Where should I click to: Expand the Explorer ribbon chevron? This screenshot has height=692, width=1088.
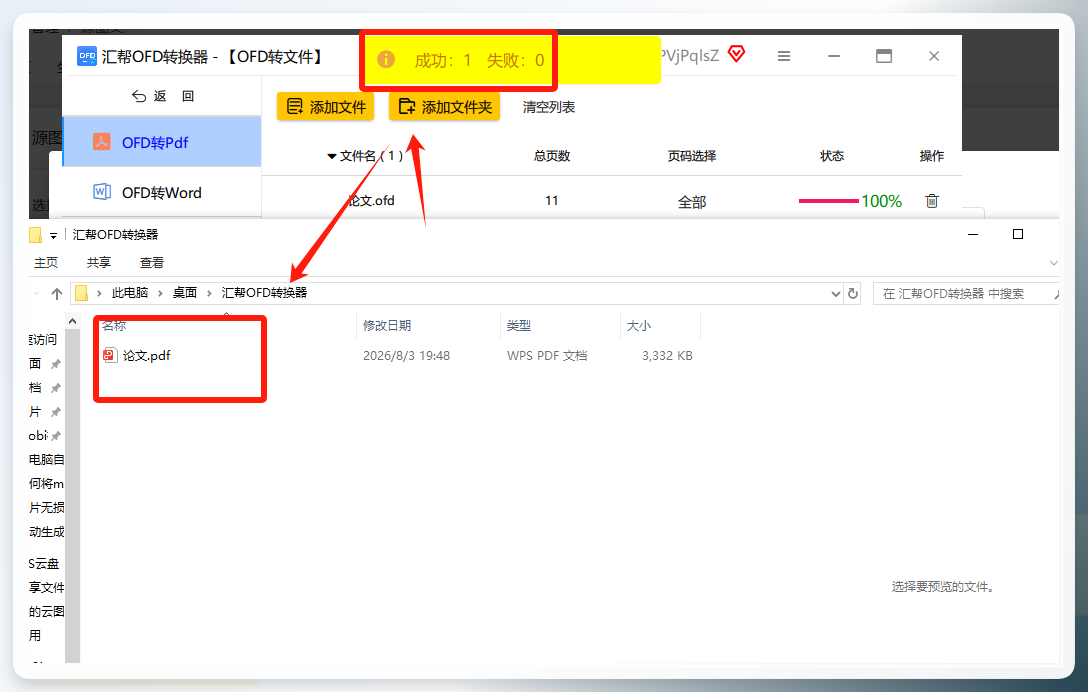(x=1053, y=263)
